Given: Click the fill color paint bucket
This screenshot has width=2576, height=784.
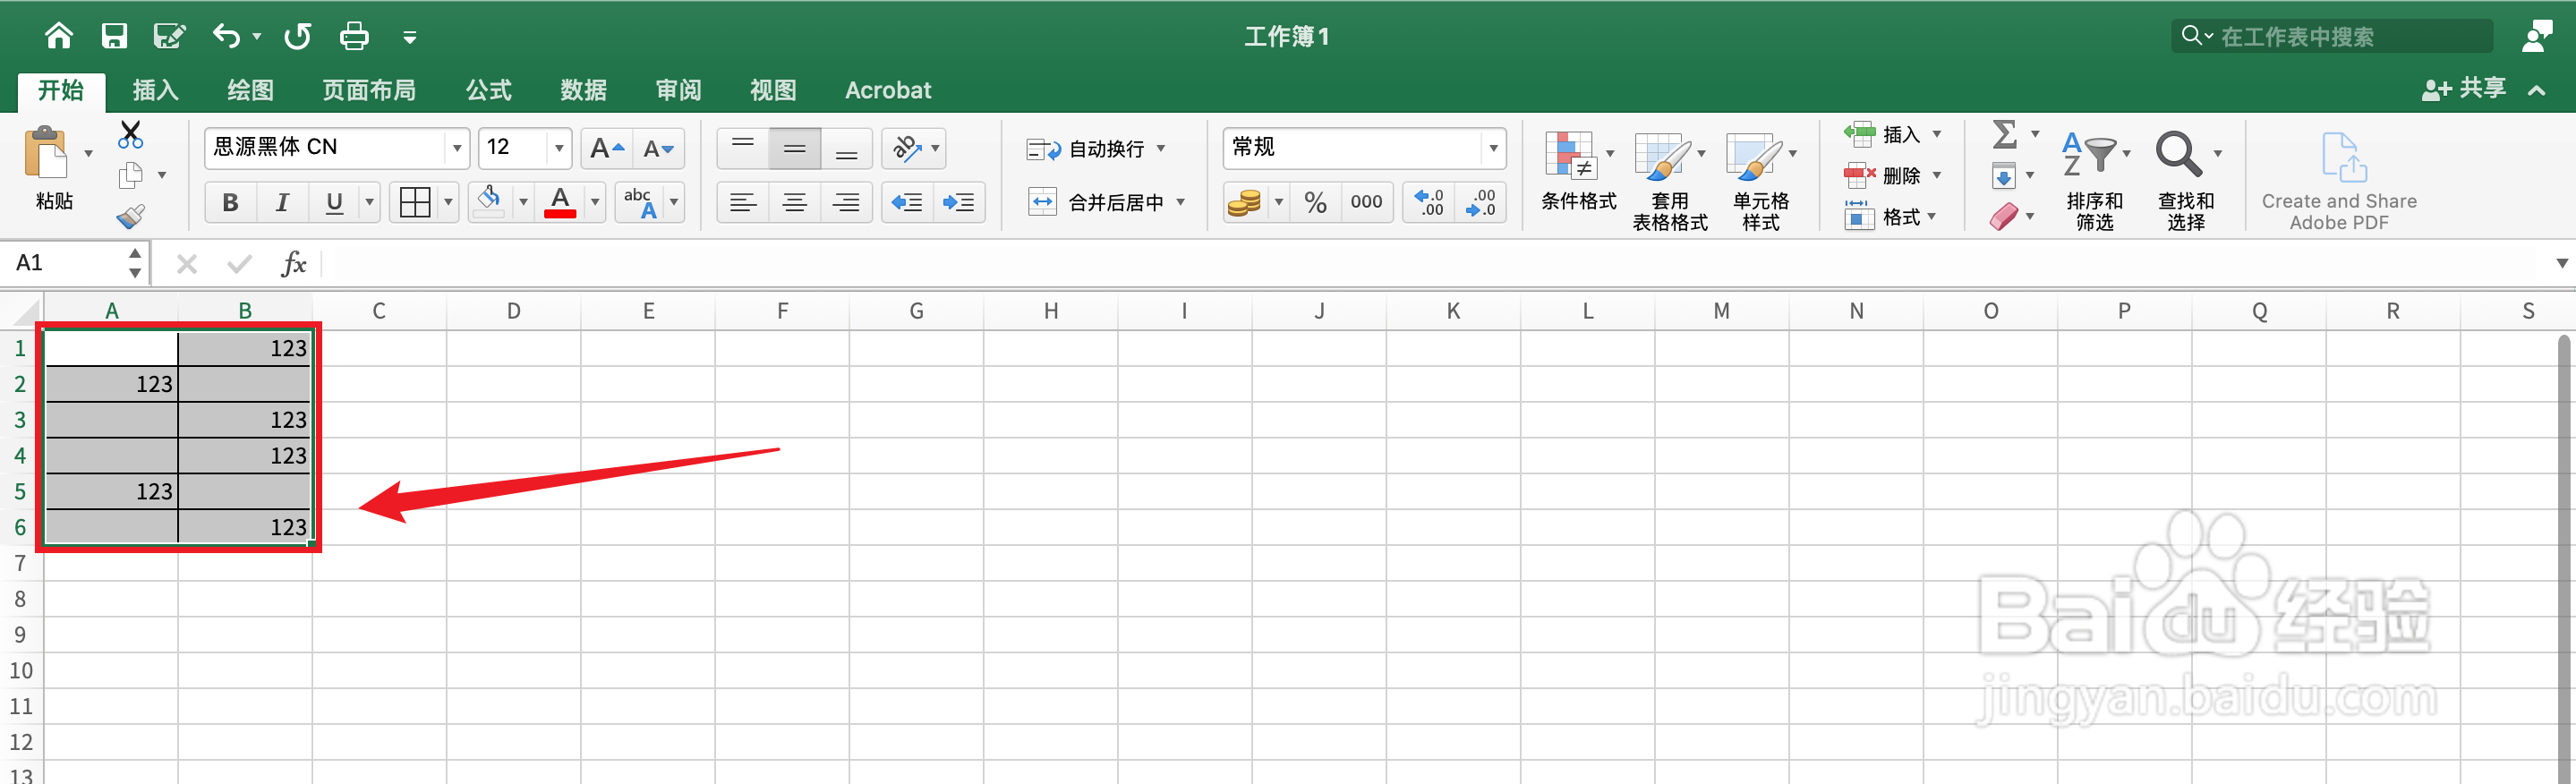Looking at the screenshot, I should (489, 202).
